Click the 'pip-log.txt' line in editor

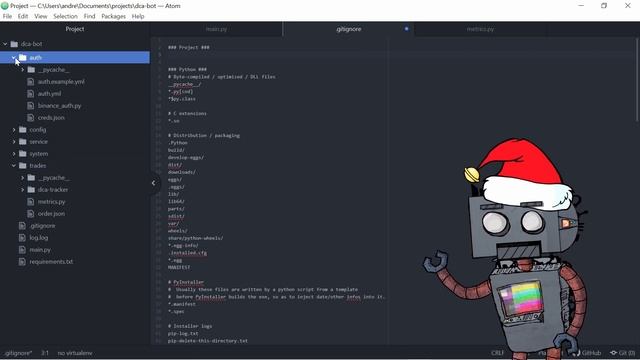click(x=183, y=333)
